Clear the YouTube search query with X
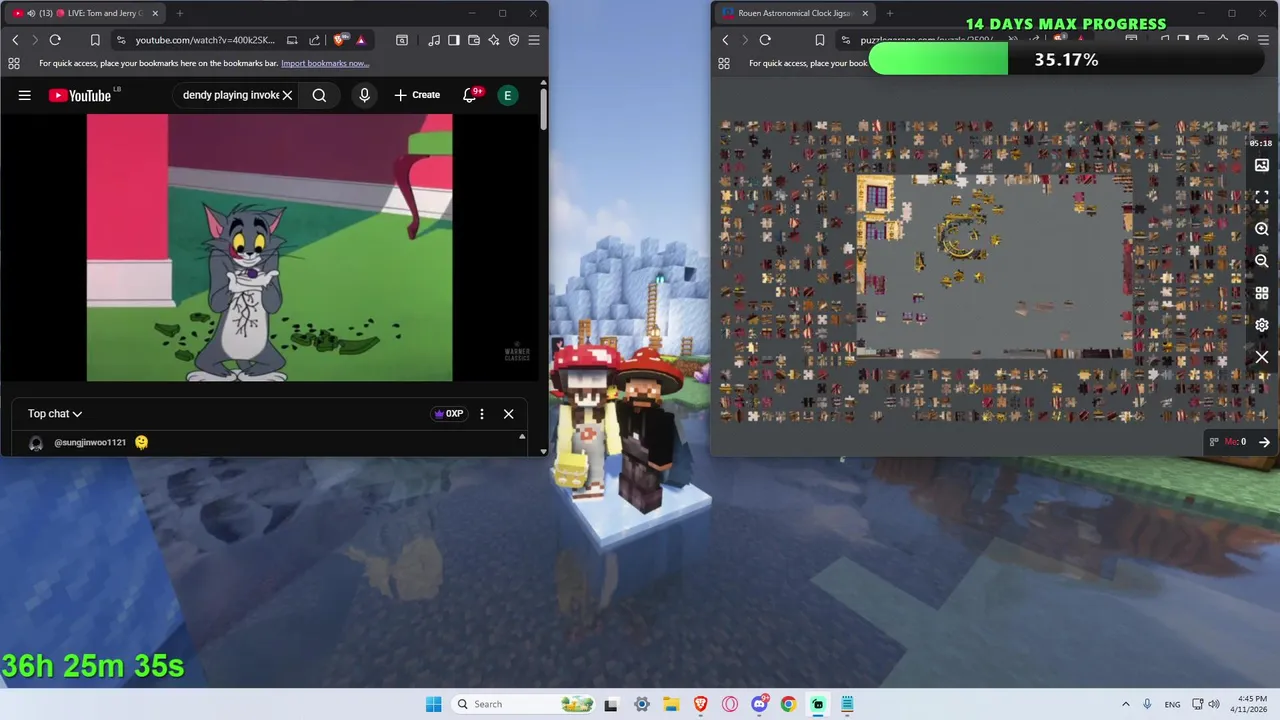This screenshot has height=720, width=1280. (x=287, y=95)
